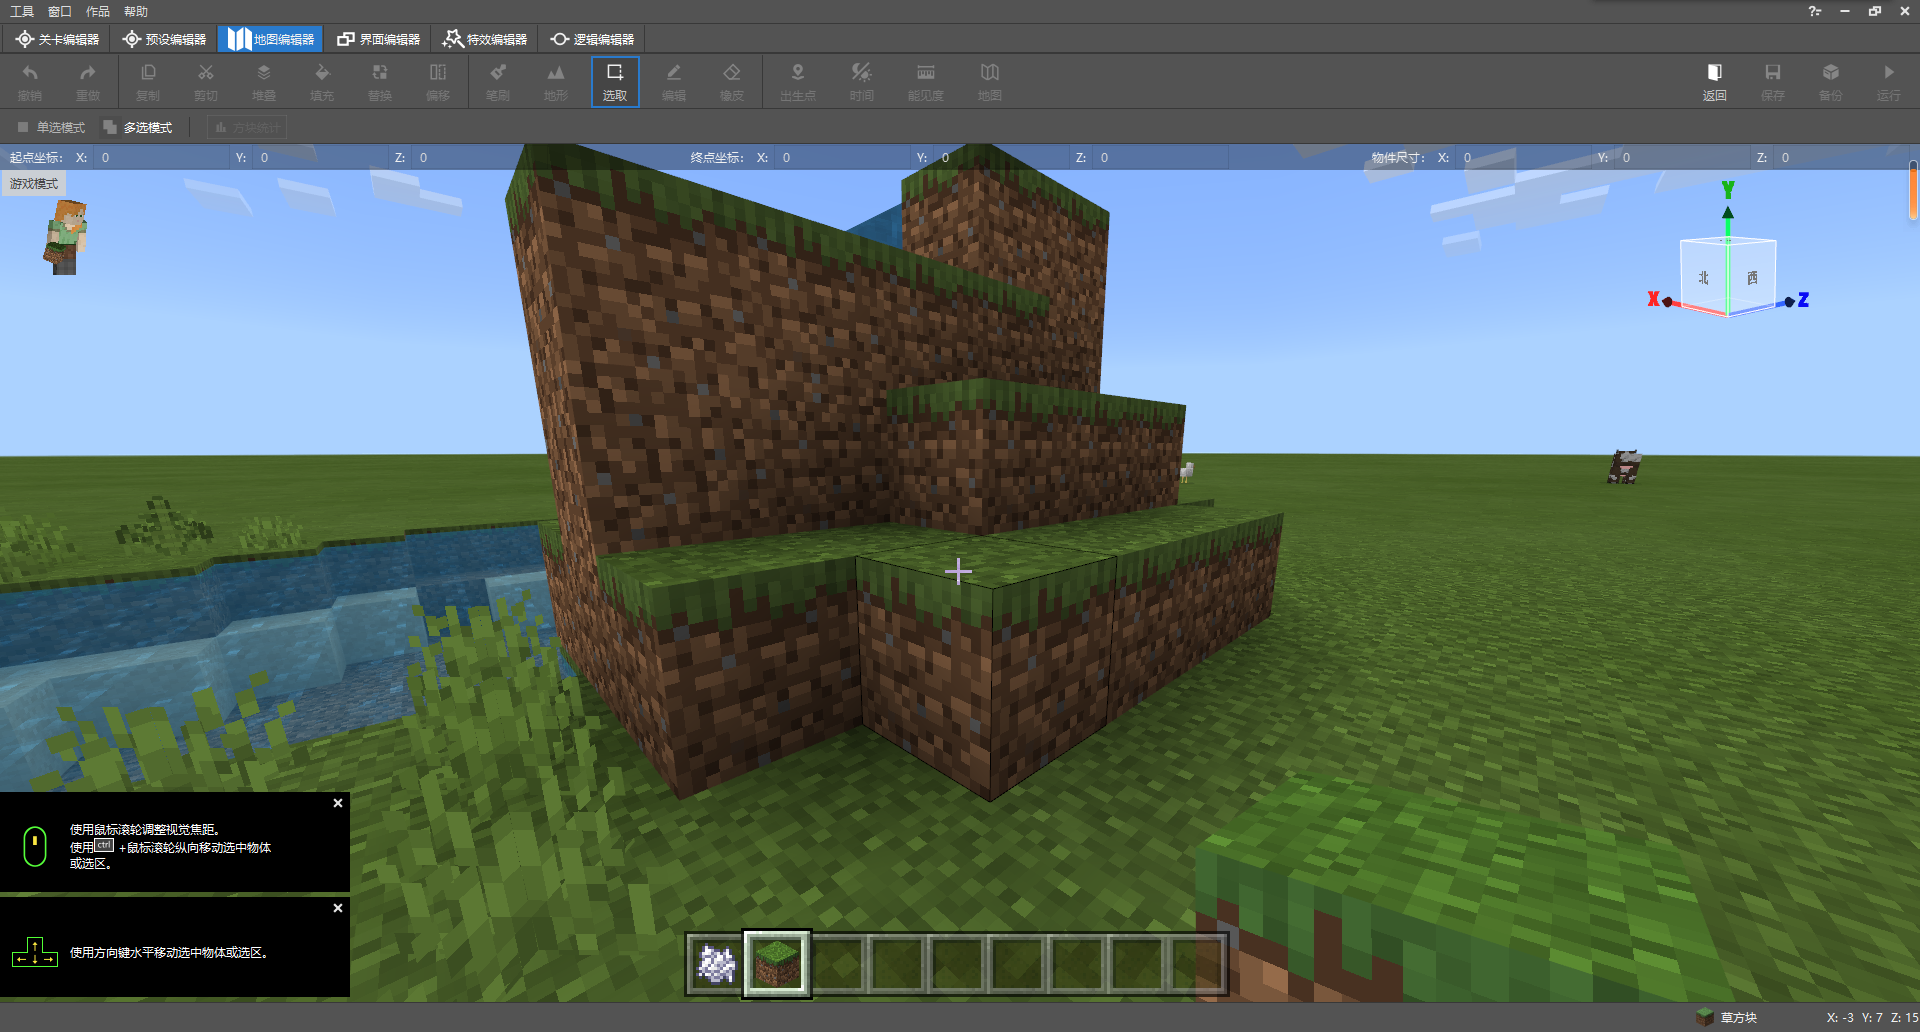Click the Return (返回) icon
Image resolution: width=1920 pixels, height=1032 pixels.
point(1715,81)
